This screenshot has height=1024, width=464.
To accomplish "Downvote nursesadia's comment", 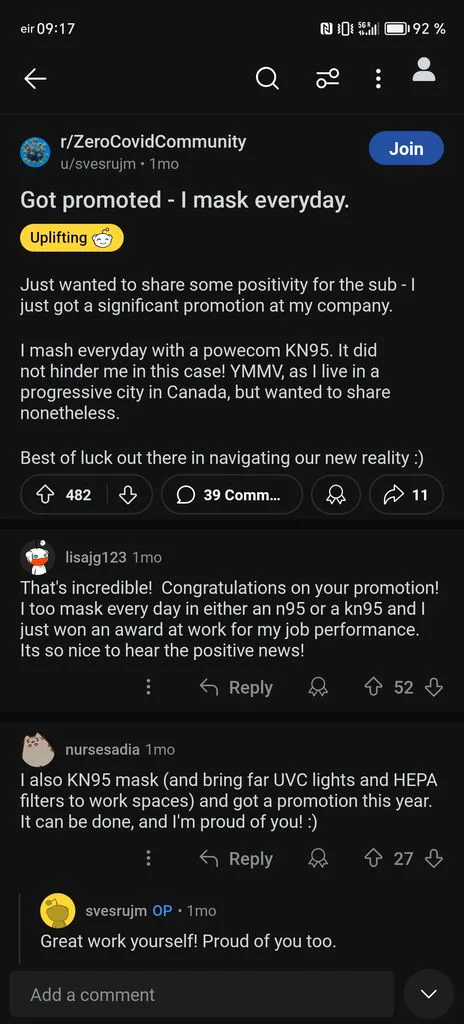I will tap(434, 858).
